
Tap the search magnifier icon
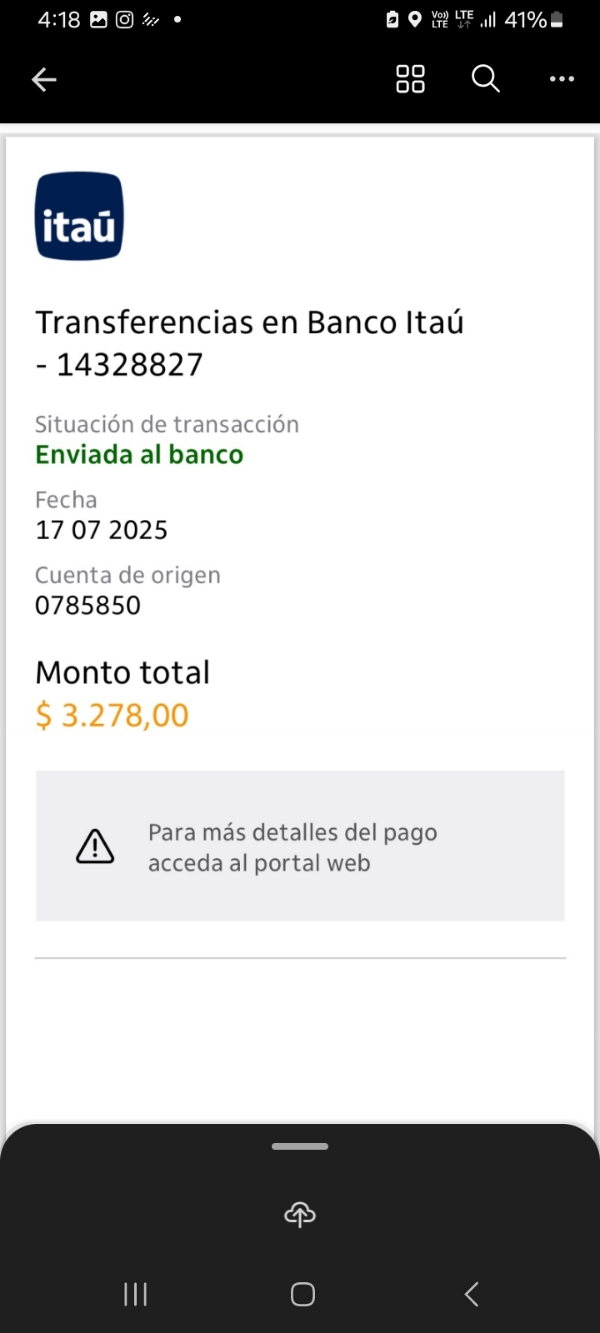pos(485,79)
